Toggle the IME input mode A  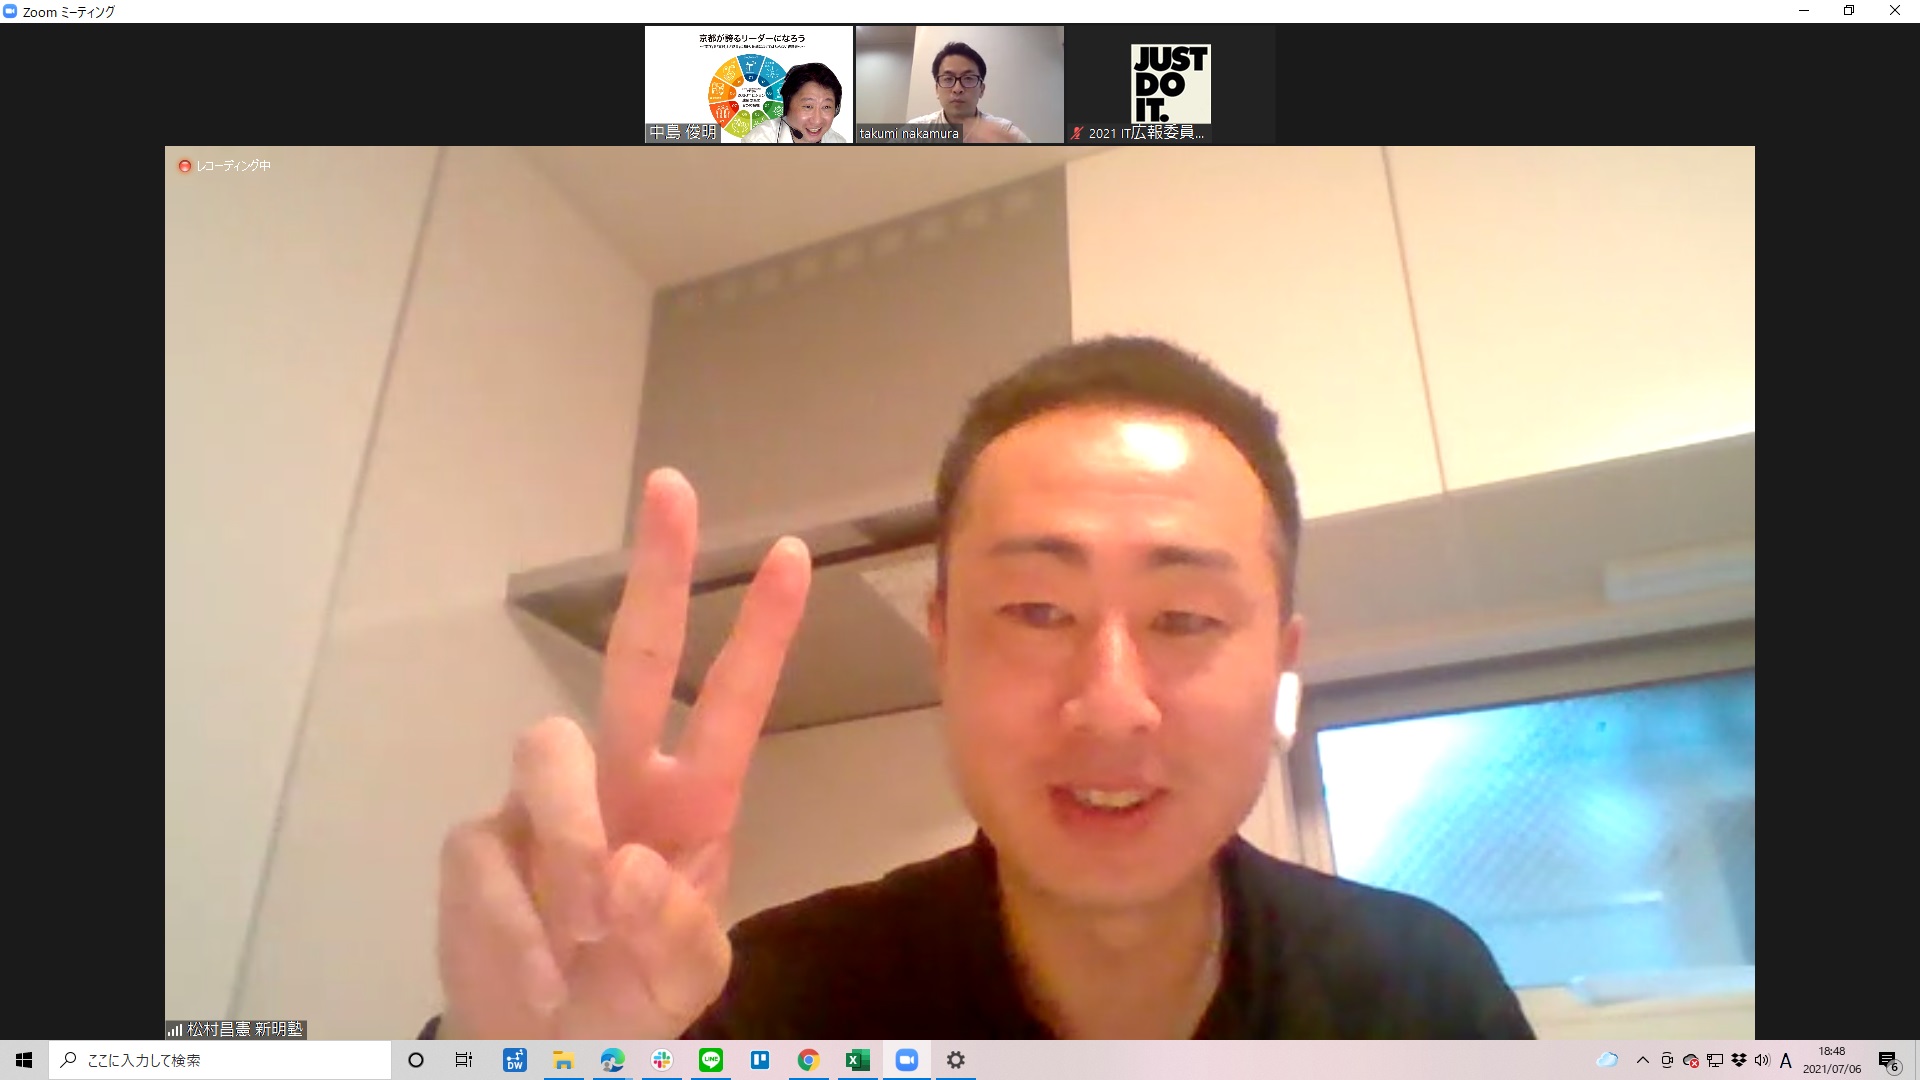tap(1786, 1060)
